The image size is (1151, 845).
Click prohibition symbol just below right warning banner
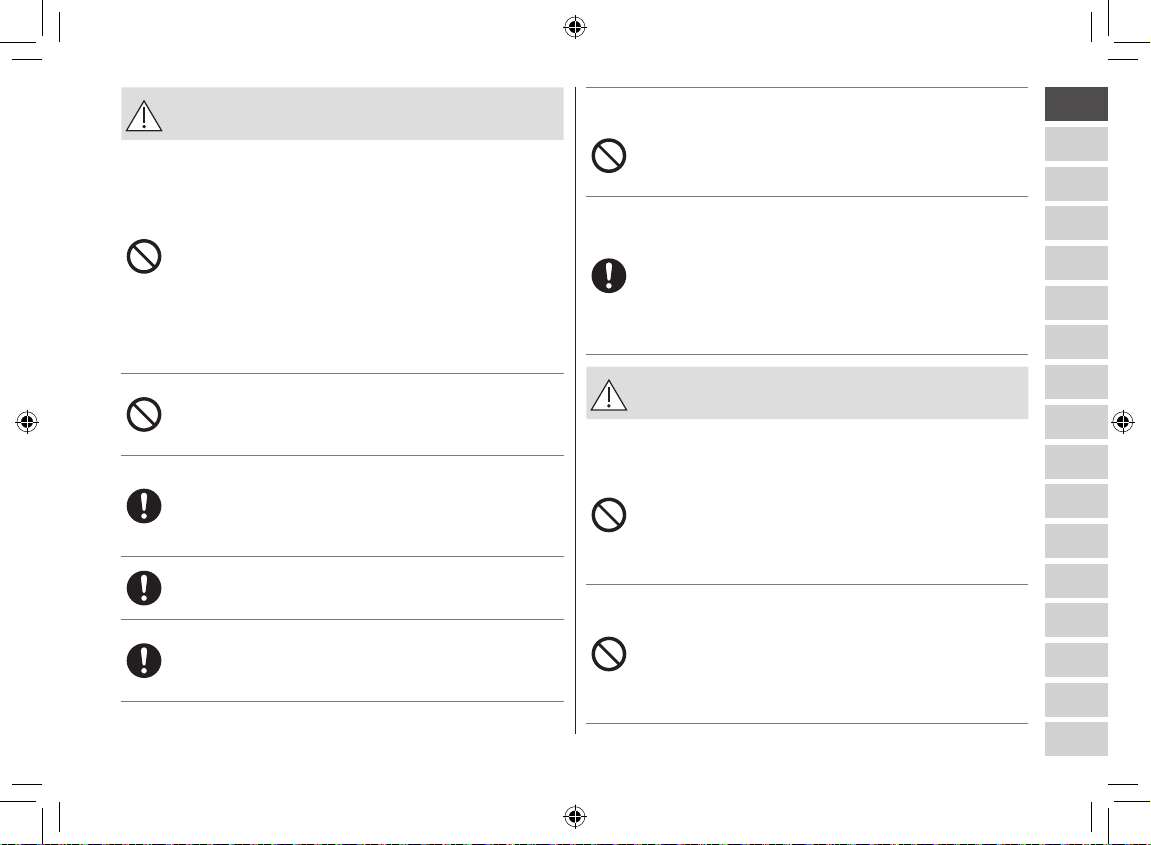(609, 515)
